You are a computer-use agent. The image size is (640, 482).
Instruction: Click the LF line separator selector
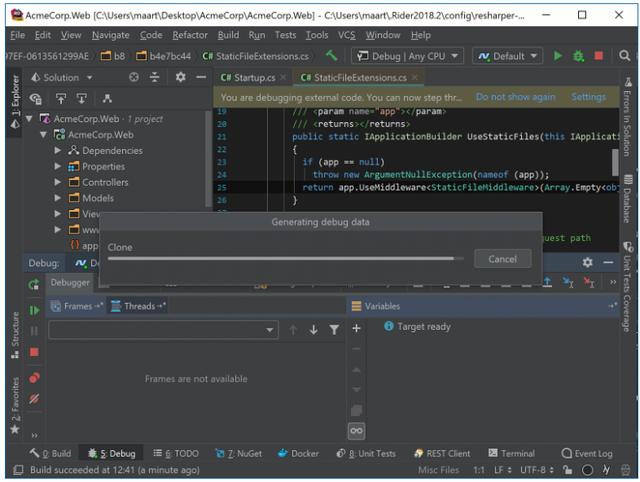[502, 470]
